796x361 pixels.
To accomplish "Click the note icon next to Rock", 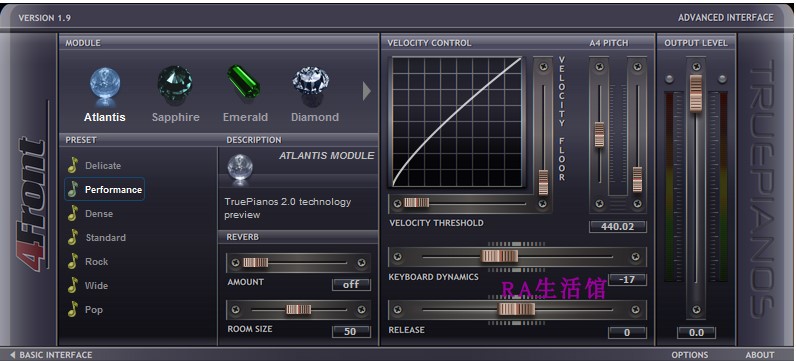I will pos(73,261).
